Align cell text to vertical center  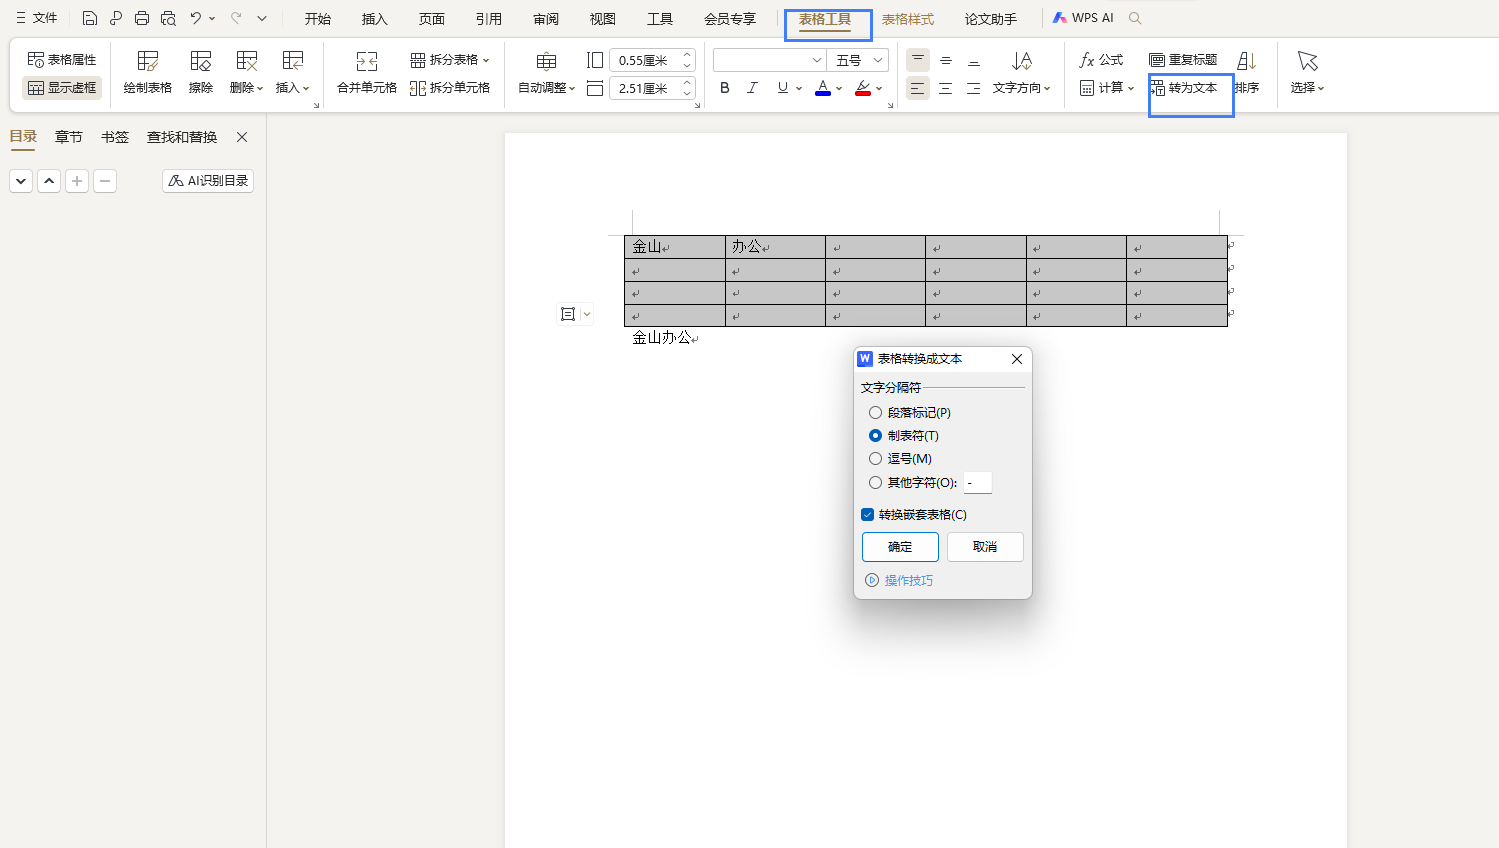click(946, 60)
